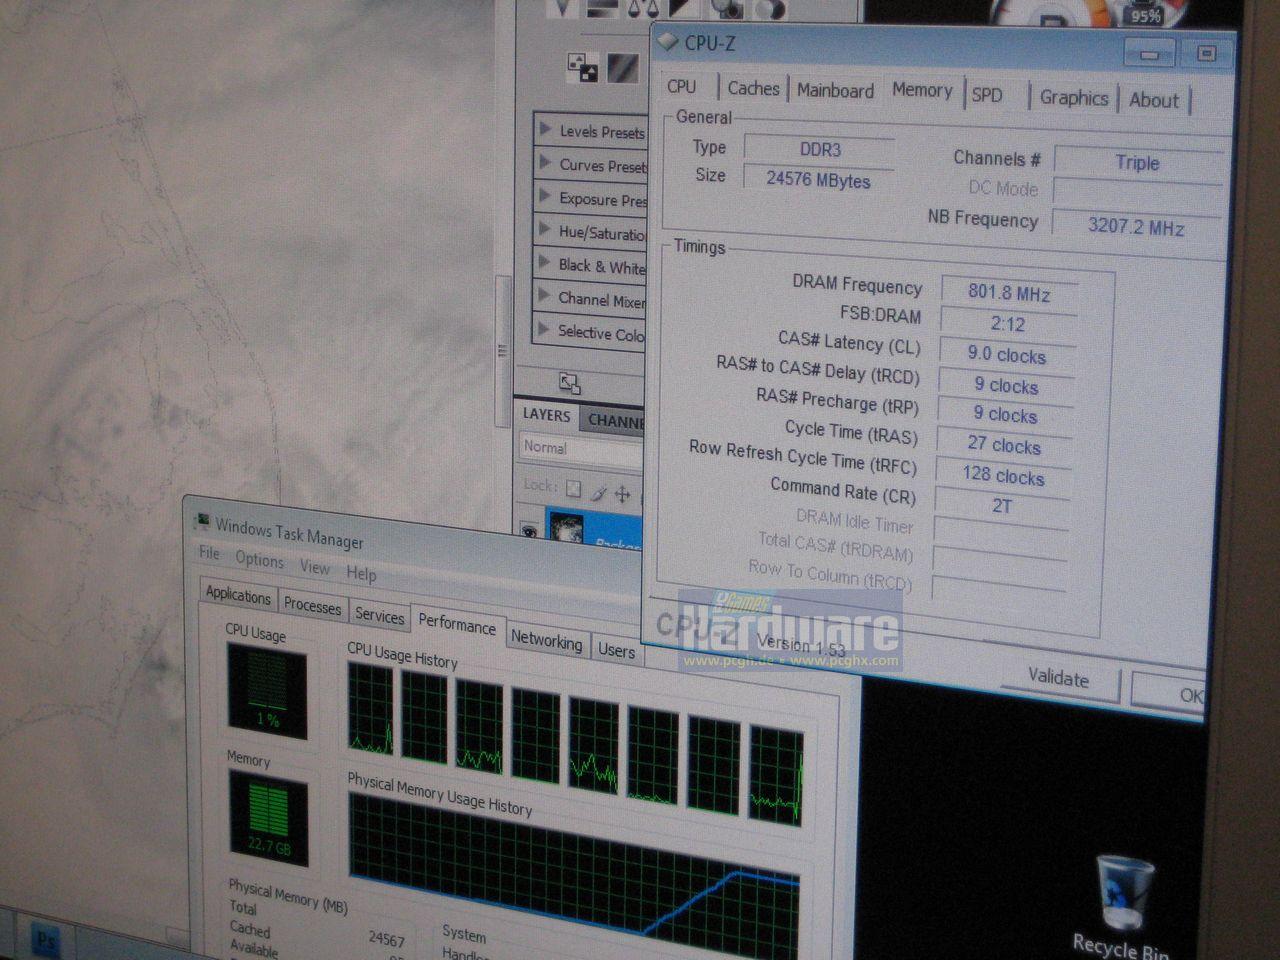Click the expanded view icon below presets list
The height and width of the screenshot is (960, 1280).
pyautogui.click(x=569, y=383)
